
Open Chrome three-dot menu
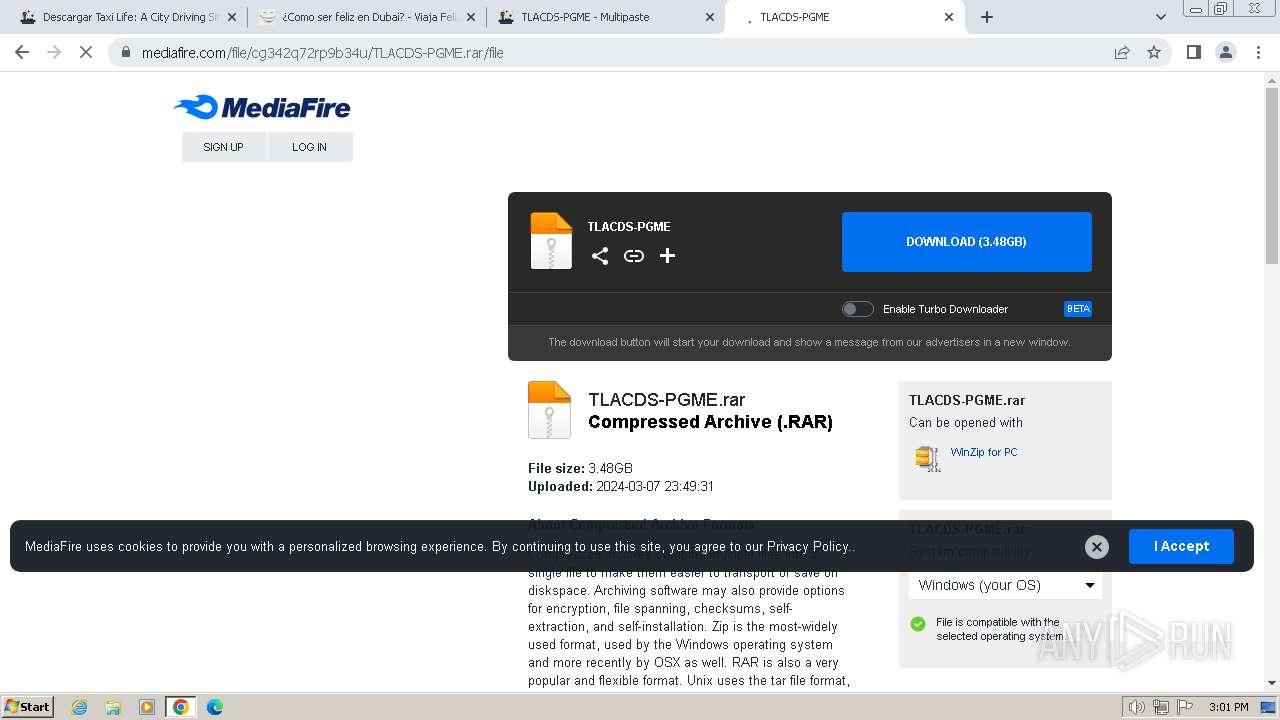click(x=1258, y=52)
